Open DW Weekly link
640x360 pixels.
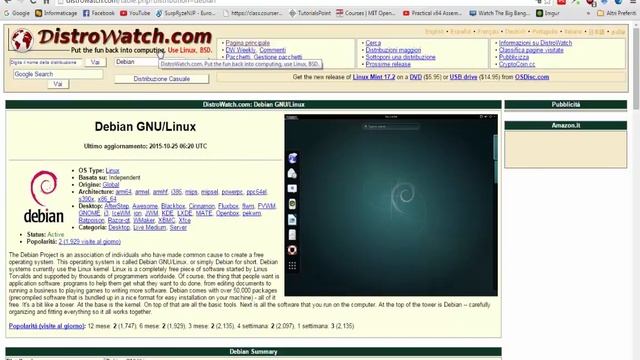click(x=240, y=50)
